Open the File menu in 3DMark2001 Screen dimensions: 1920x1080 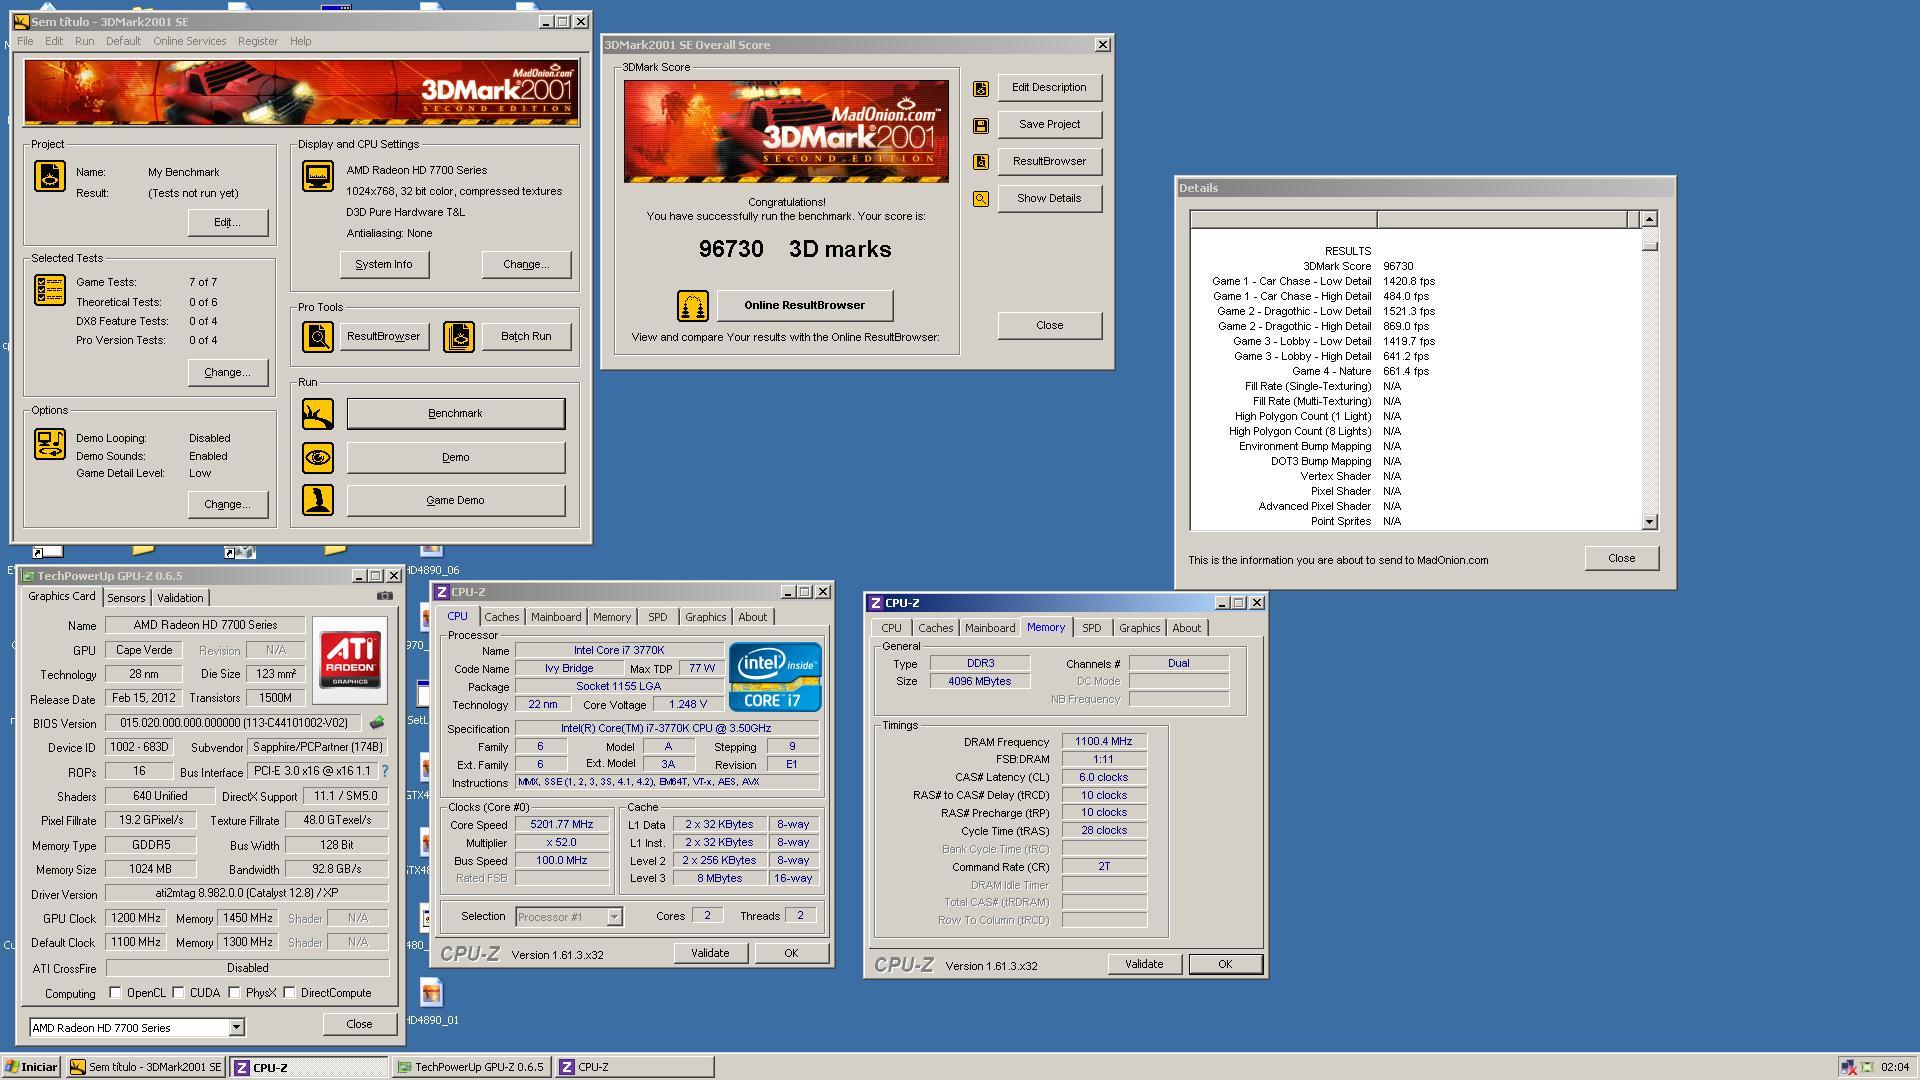coord(25,41)
